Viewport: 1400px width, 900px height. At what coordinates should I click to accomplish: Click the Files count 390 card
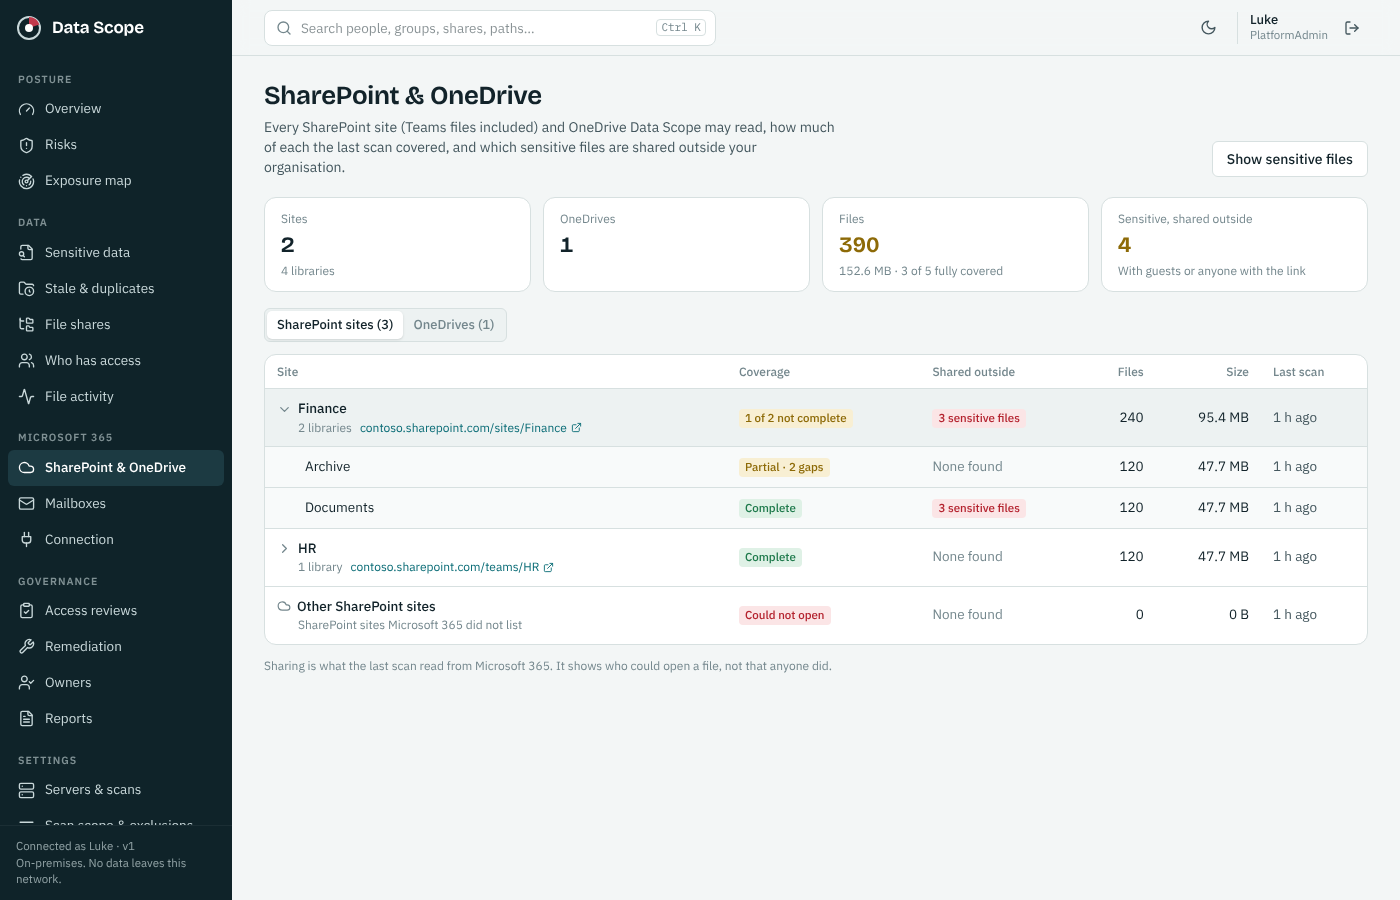pyautogui.click(x=955, y=245)
